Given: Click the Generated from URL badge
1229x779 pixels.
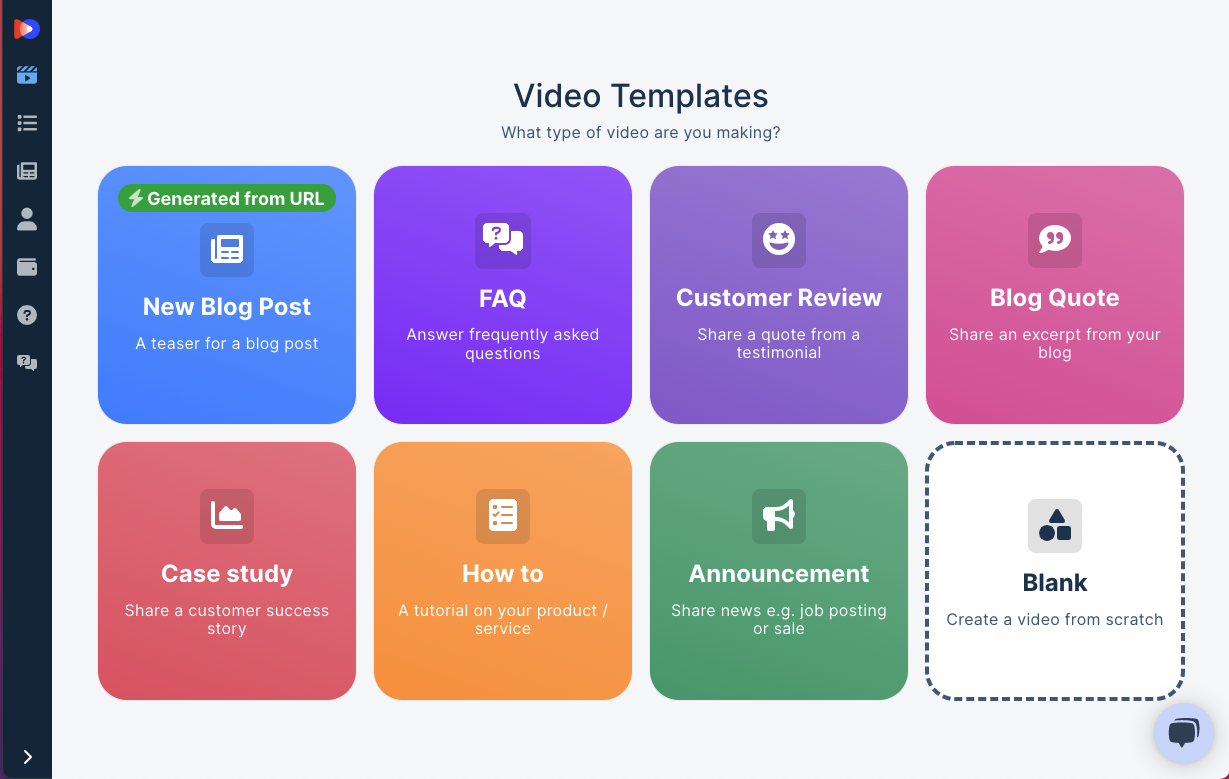Looking at the screenshot, I should tap(226, 198).
